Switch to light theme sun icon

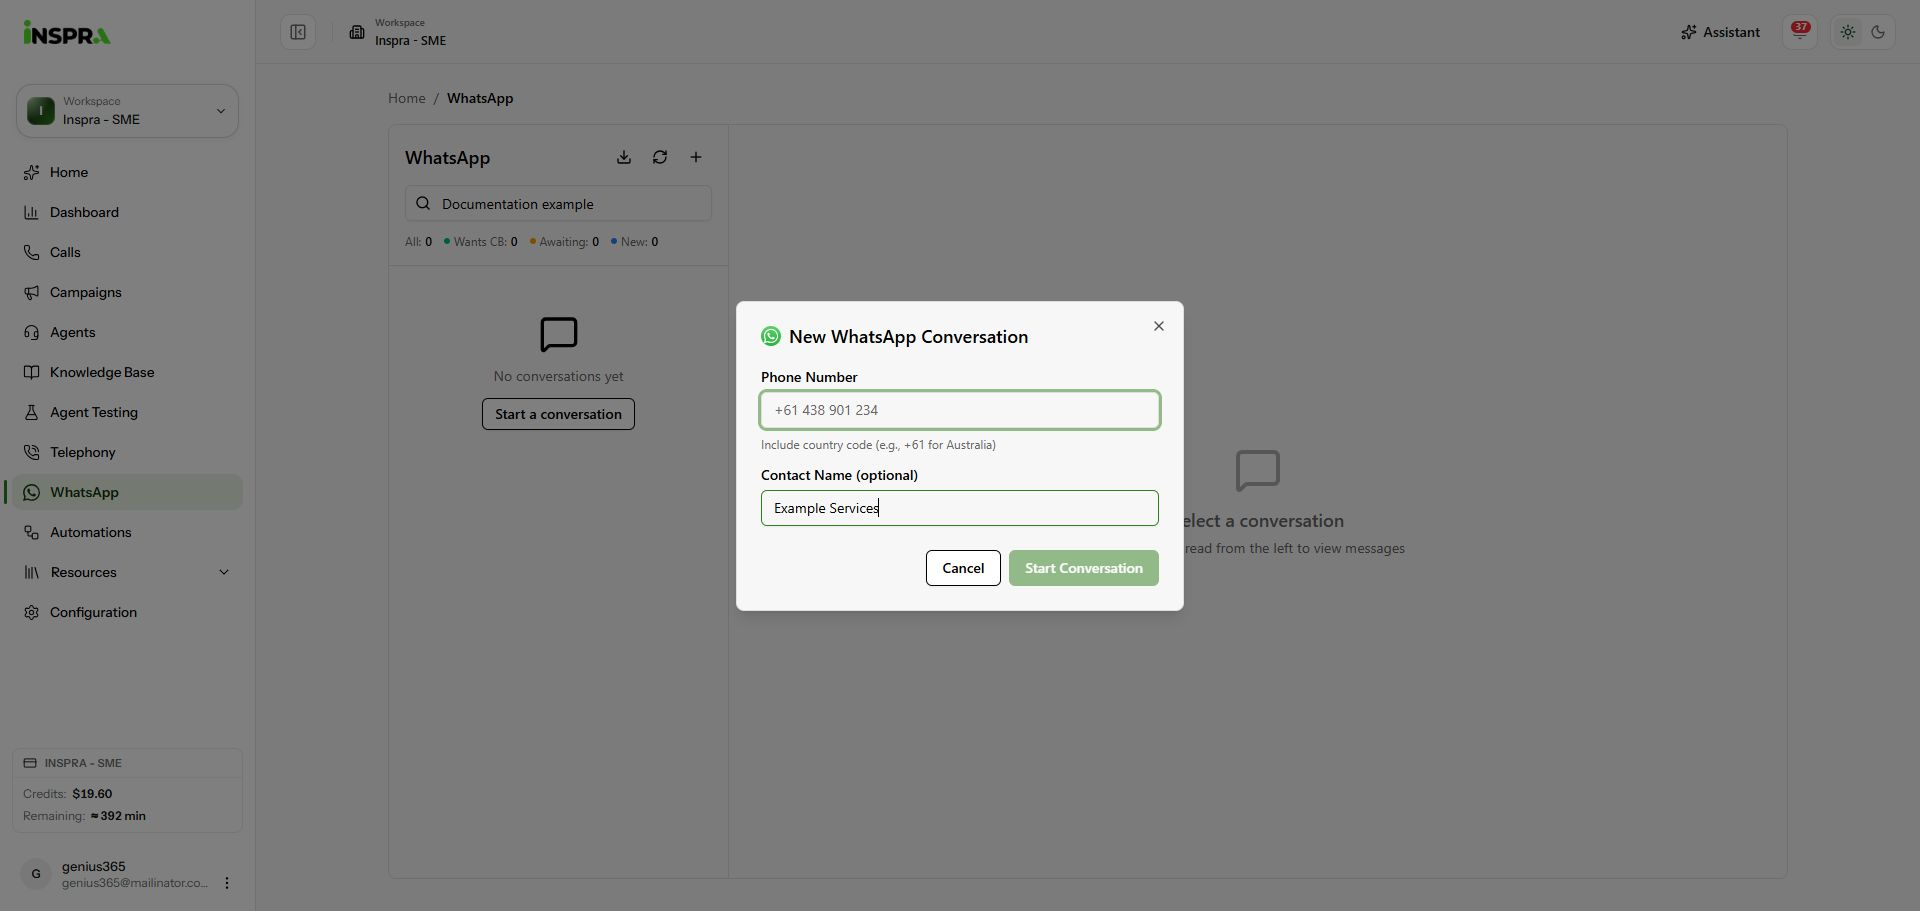[x=1848, y=32]
